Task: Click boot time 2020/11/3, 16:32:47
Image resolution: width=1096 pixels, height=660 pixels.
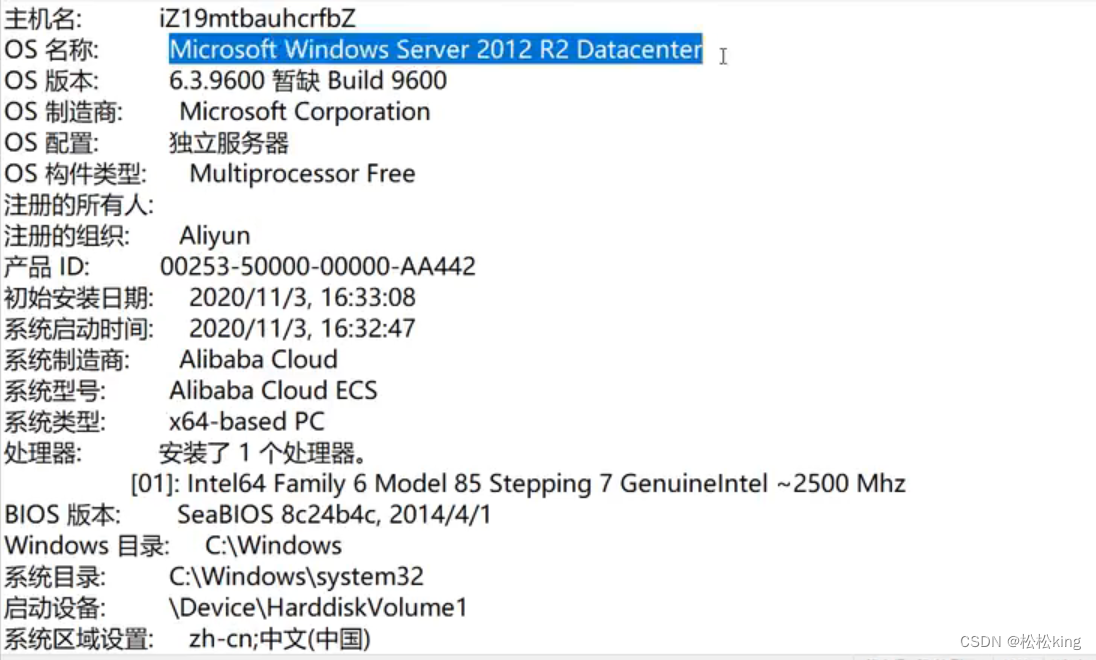Action: [x=302, y=329]
